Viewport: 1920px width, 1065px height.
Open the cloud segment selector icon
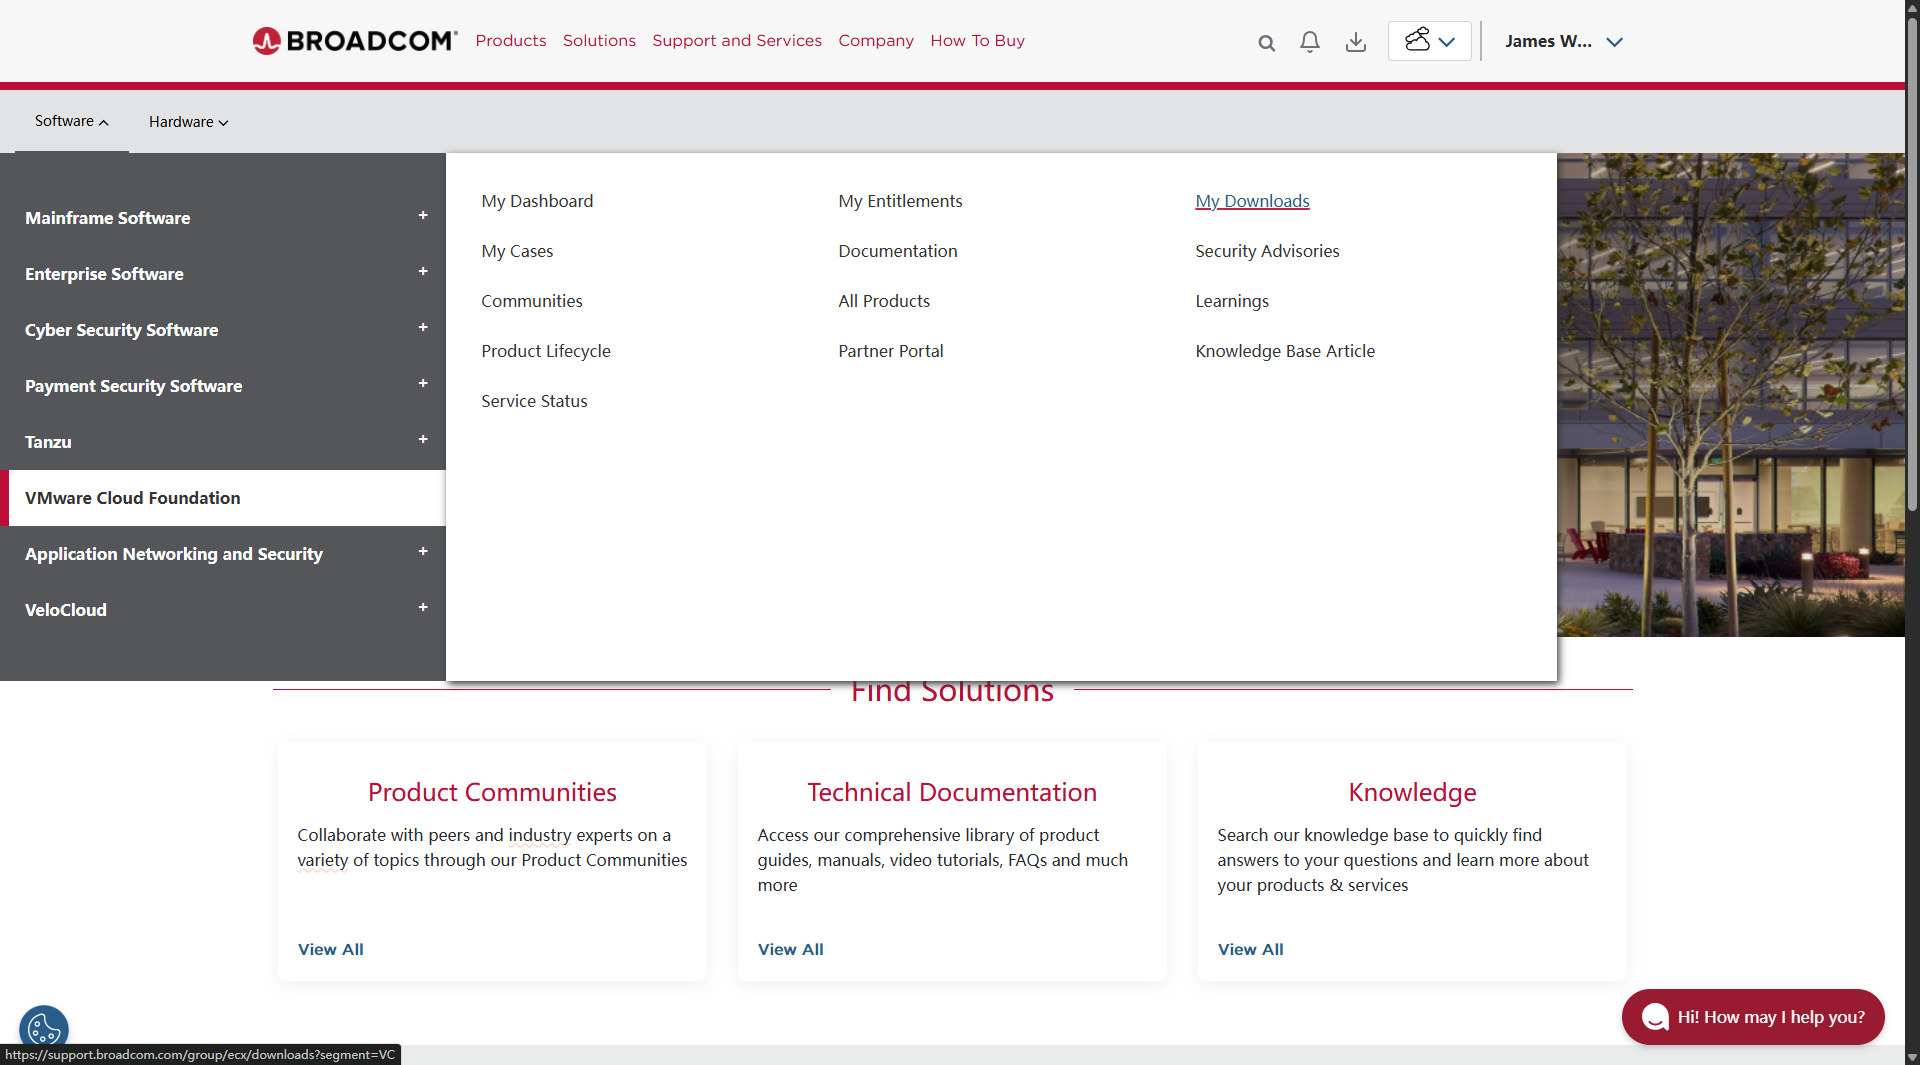coord(1429,41)
